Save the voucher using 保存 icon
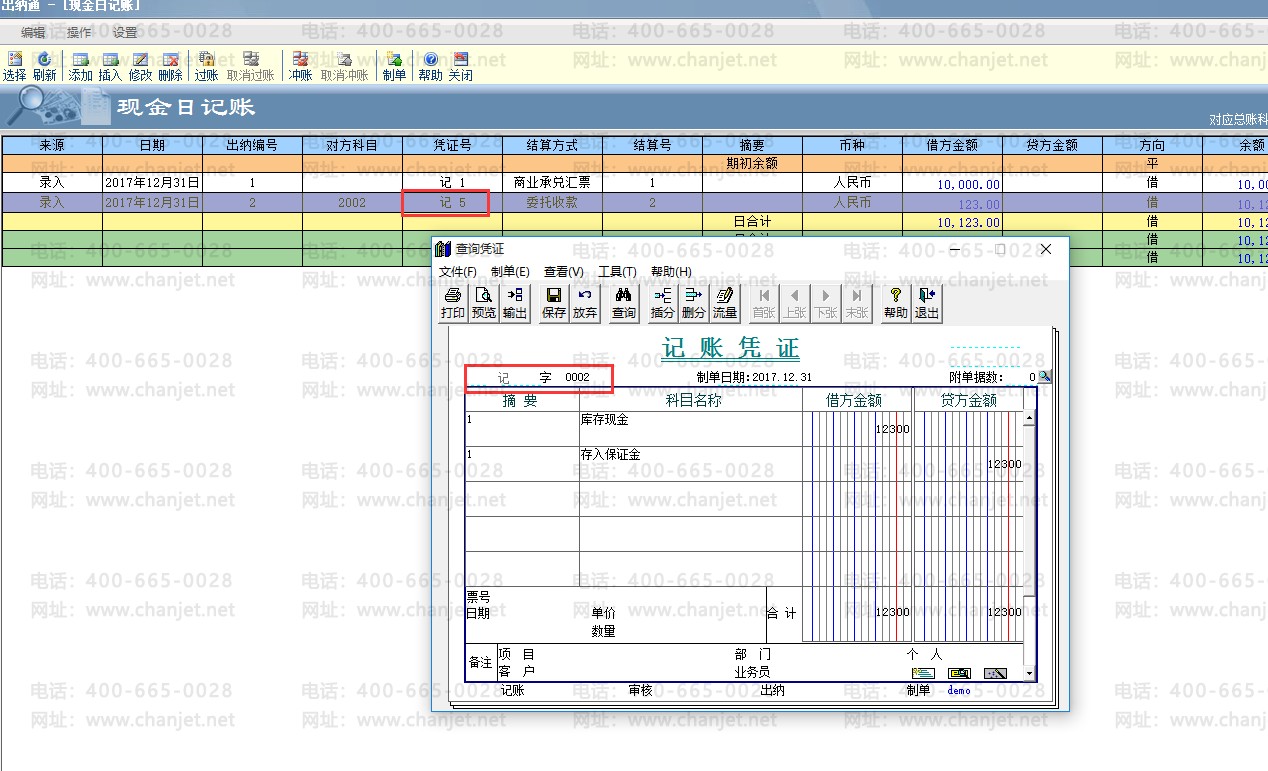The image size is (1268, 771). pos(553,303)
